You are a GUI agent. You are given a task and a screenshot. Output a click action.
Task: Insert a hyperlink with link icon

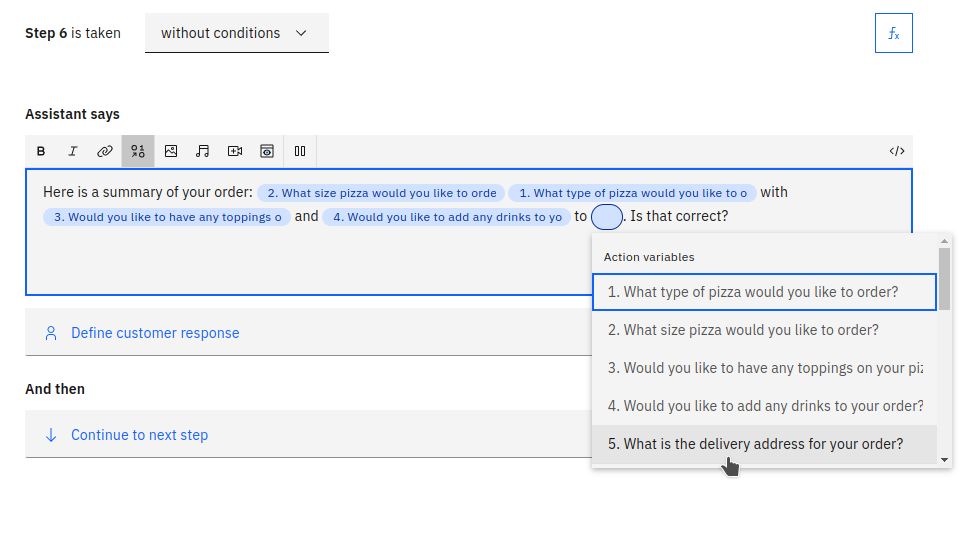click(105, 151)
